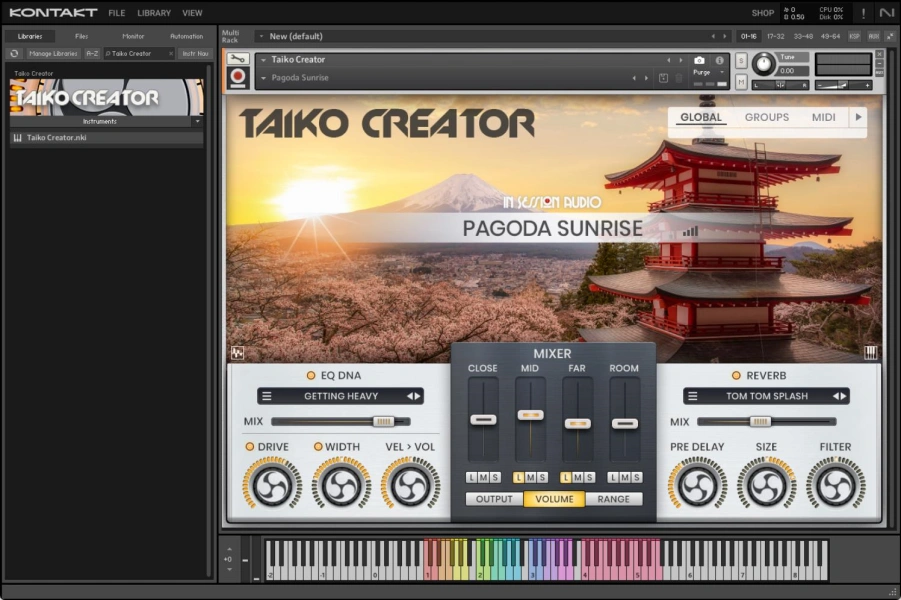Open the LIBRARY menu

[x=154, y=13]
